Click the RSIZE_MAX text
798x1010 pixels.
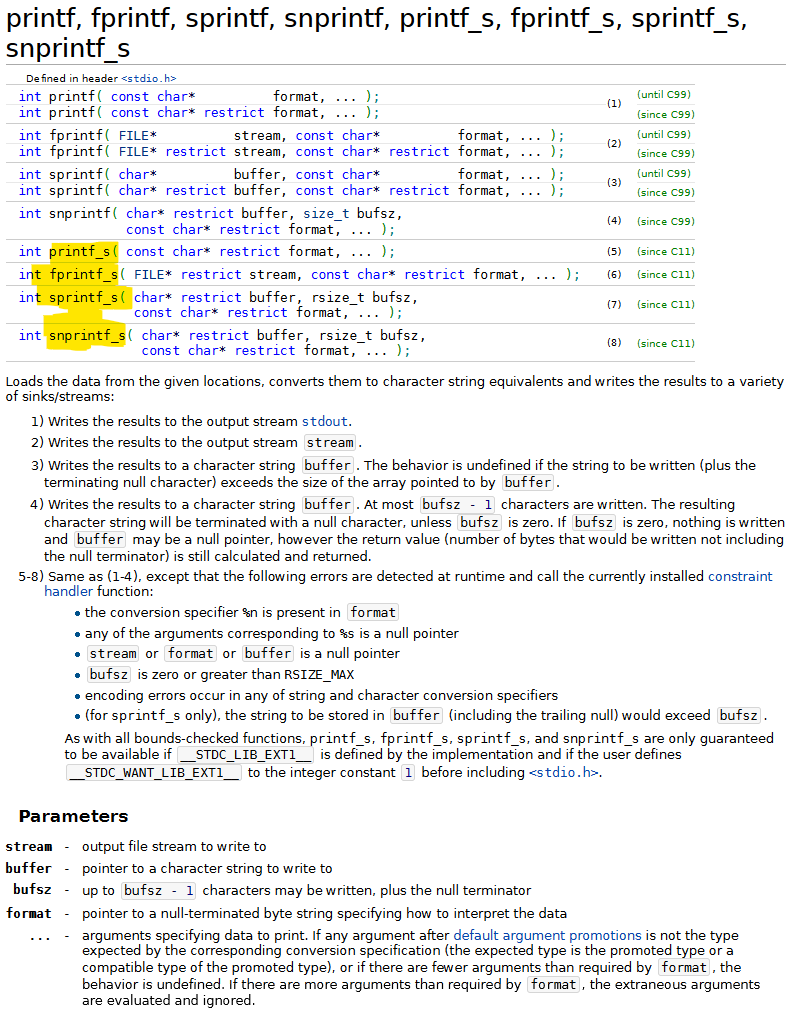click(x=319, y=675)
